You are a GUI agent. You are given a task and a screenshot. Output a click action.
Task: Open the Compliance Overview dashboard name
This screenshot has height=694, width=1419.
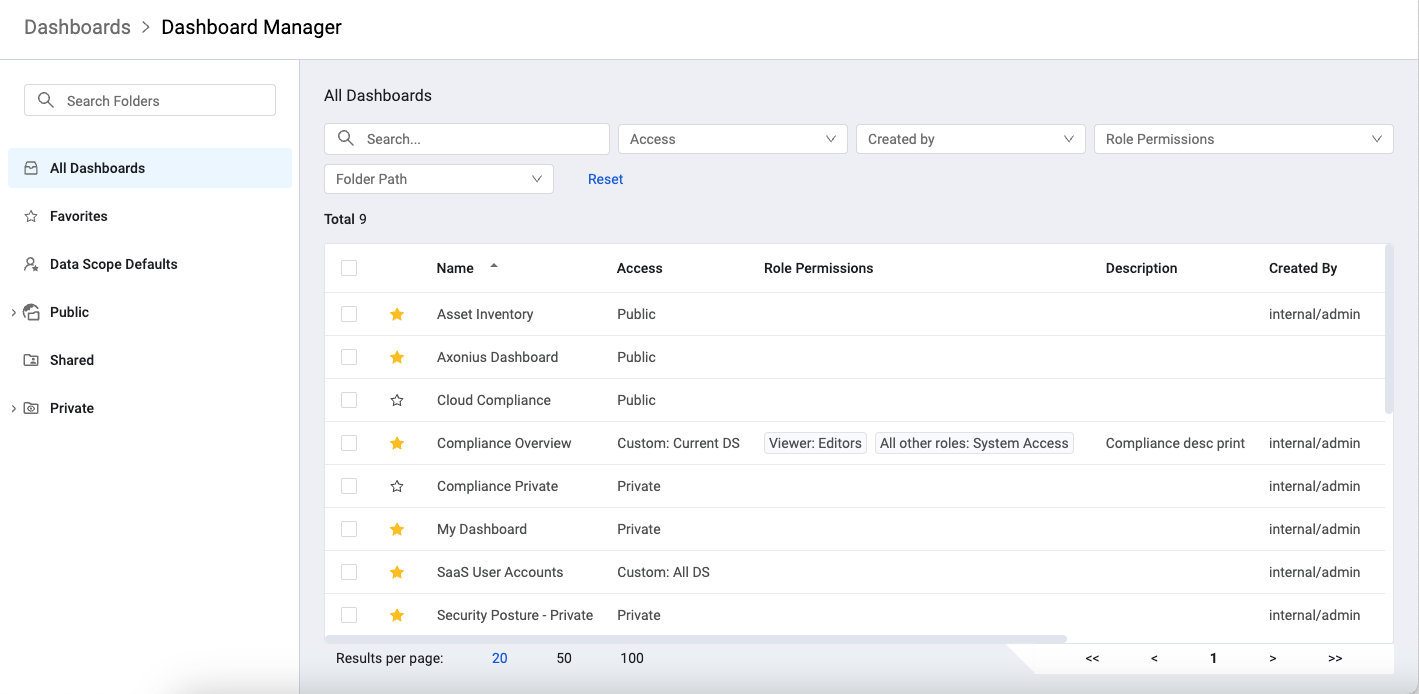pos(504,443)
